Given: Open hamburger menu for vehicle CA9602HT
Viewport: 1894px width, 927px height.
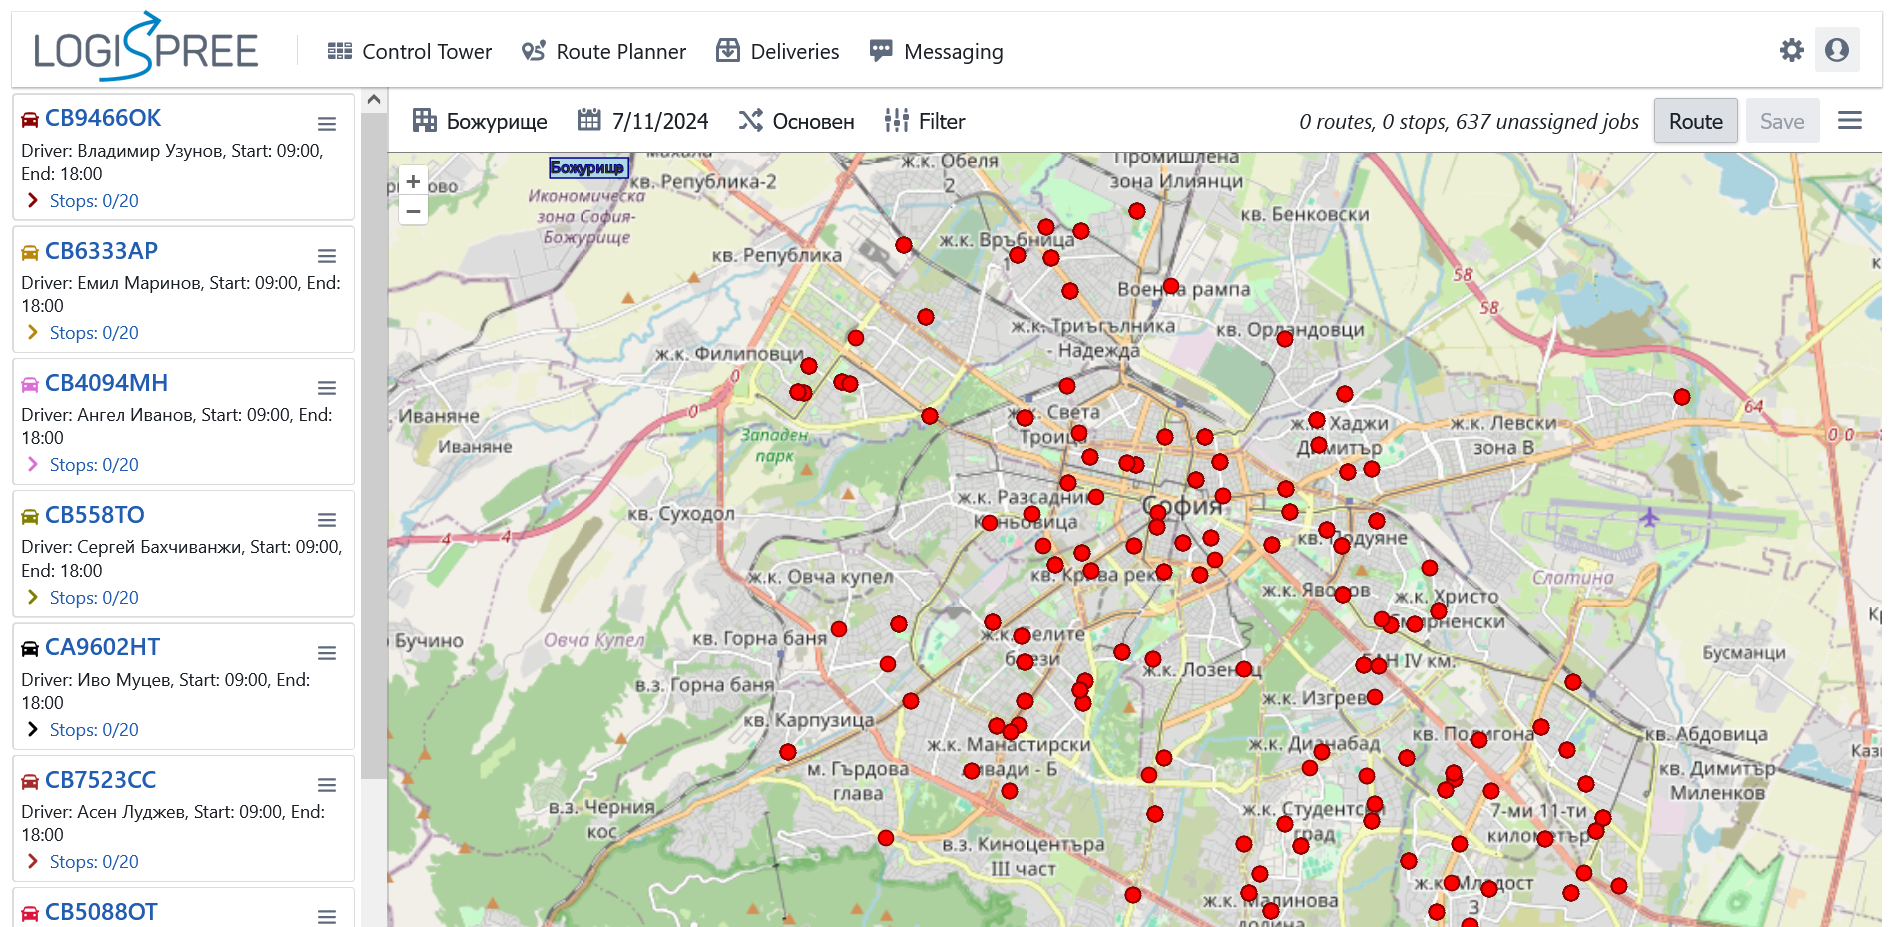Looking at the screenshot, I should 327,653.
